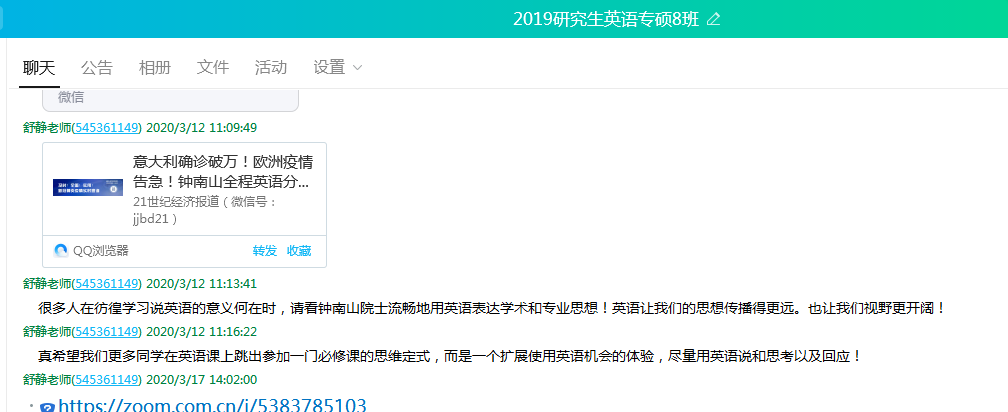Open the 公告 tab

(x=97, y=68)
